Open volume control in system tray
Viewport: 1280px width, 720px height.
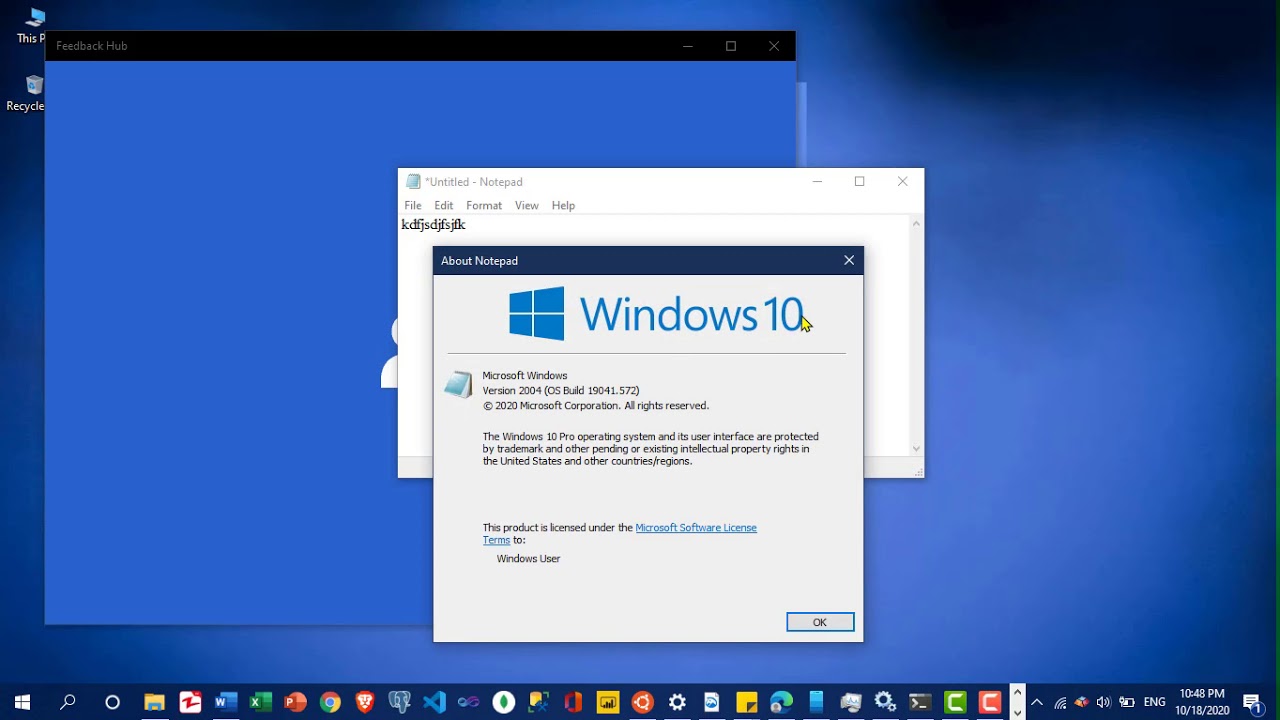point(1103,702)
